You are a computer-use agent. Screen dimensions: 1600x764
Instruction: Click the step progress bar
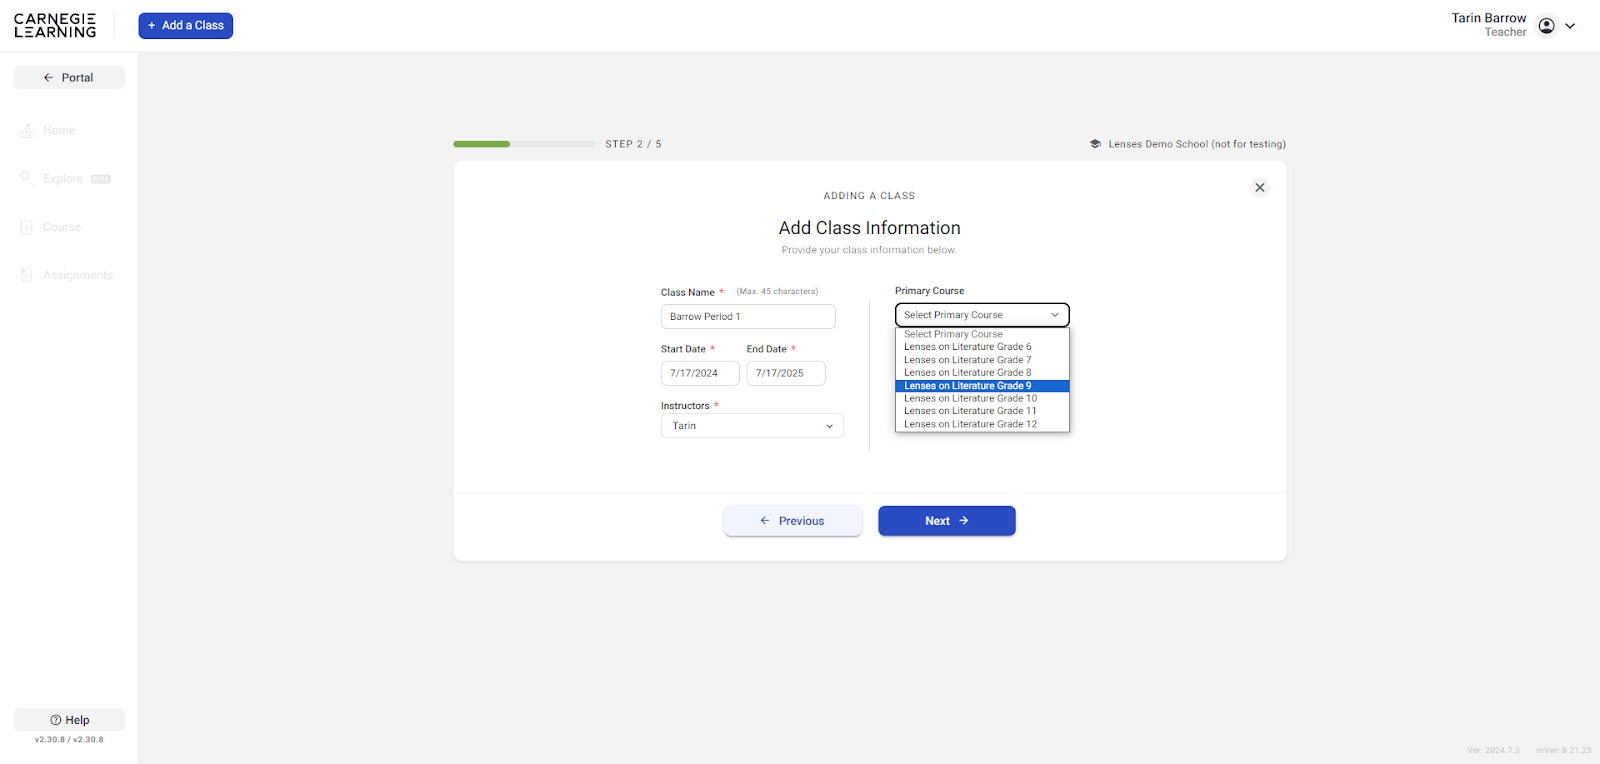pyautogui.click(x=524, y=144)
